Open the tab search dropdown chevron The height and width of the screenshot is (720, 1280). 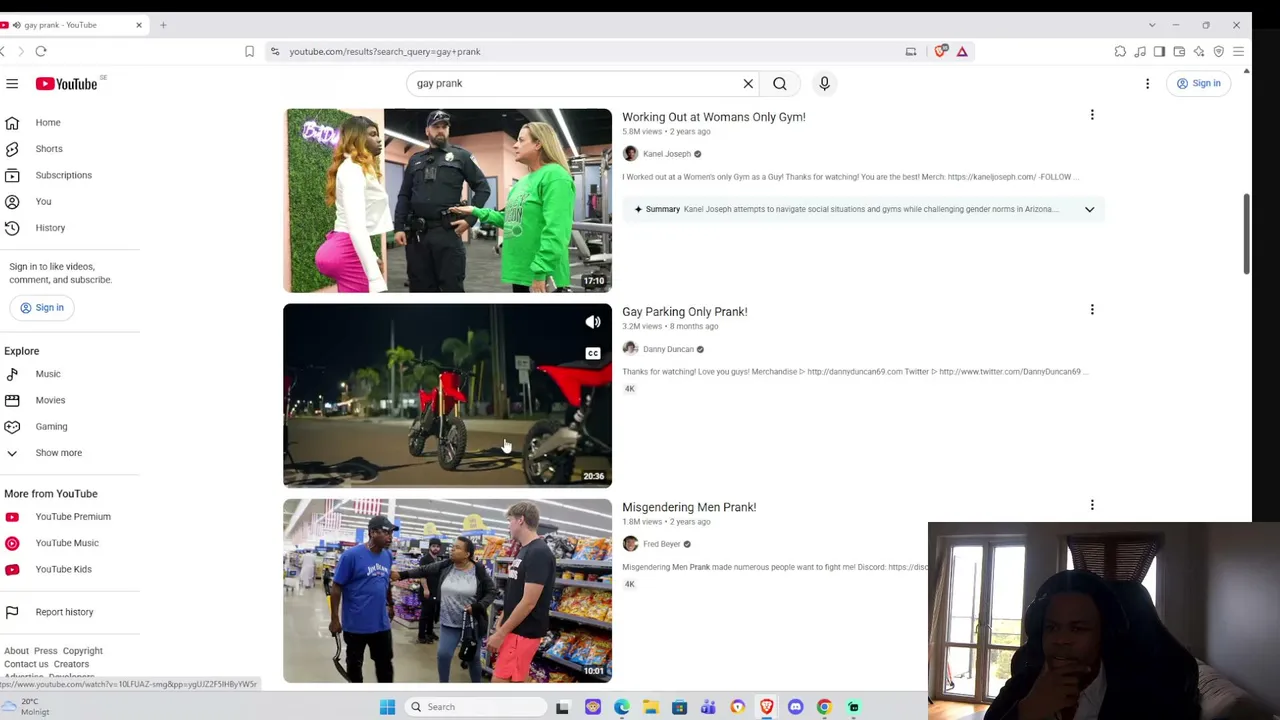click(x=1152, y=25)
